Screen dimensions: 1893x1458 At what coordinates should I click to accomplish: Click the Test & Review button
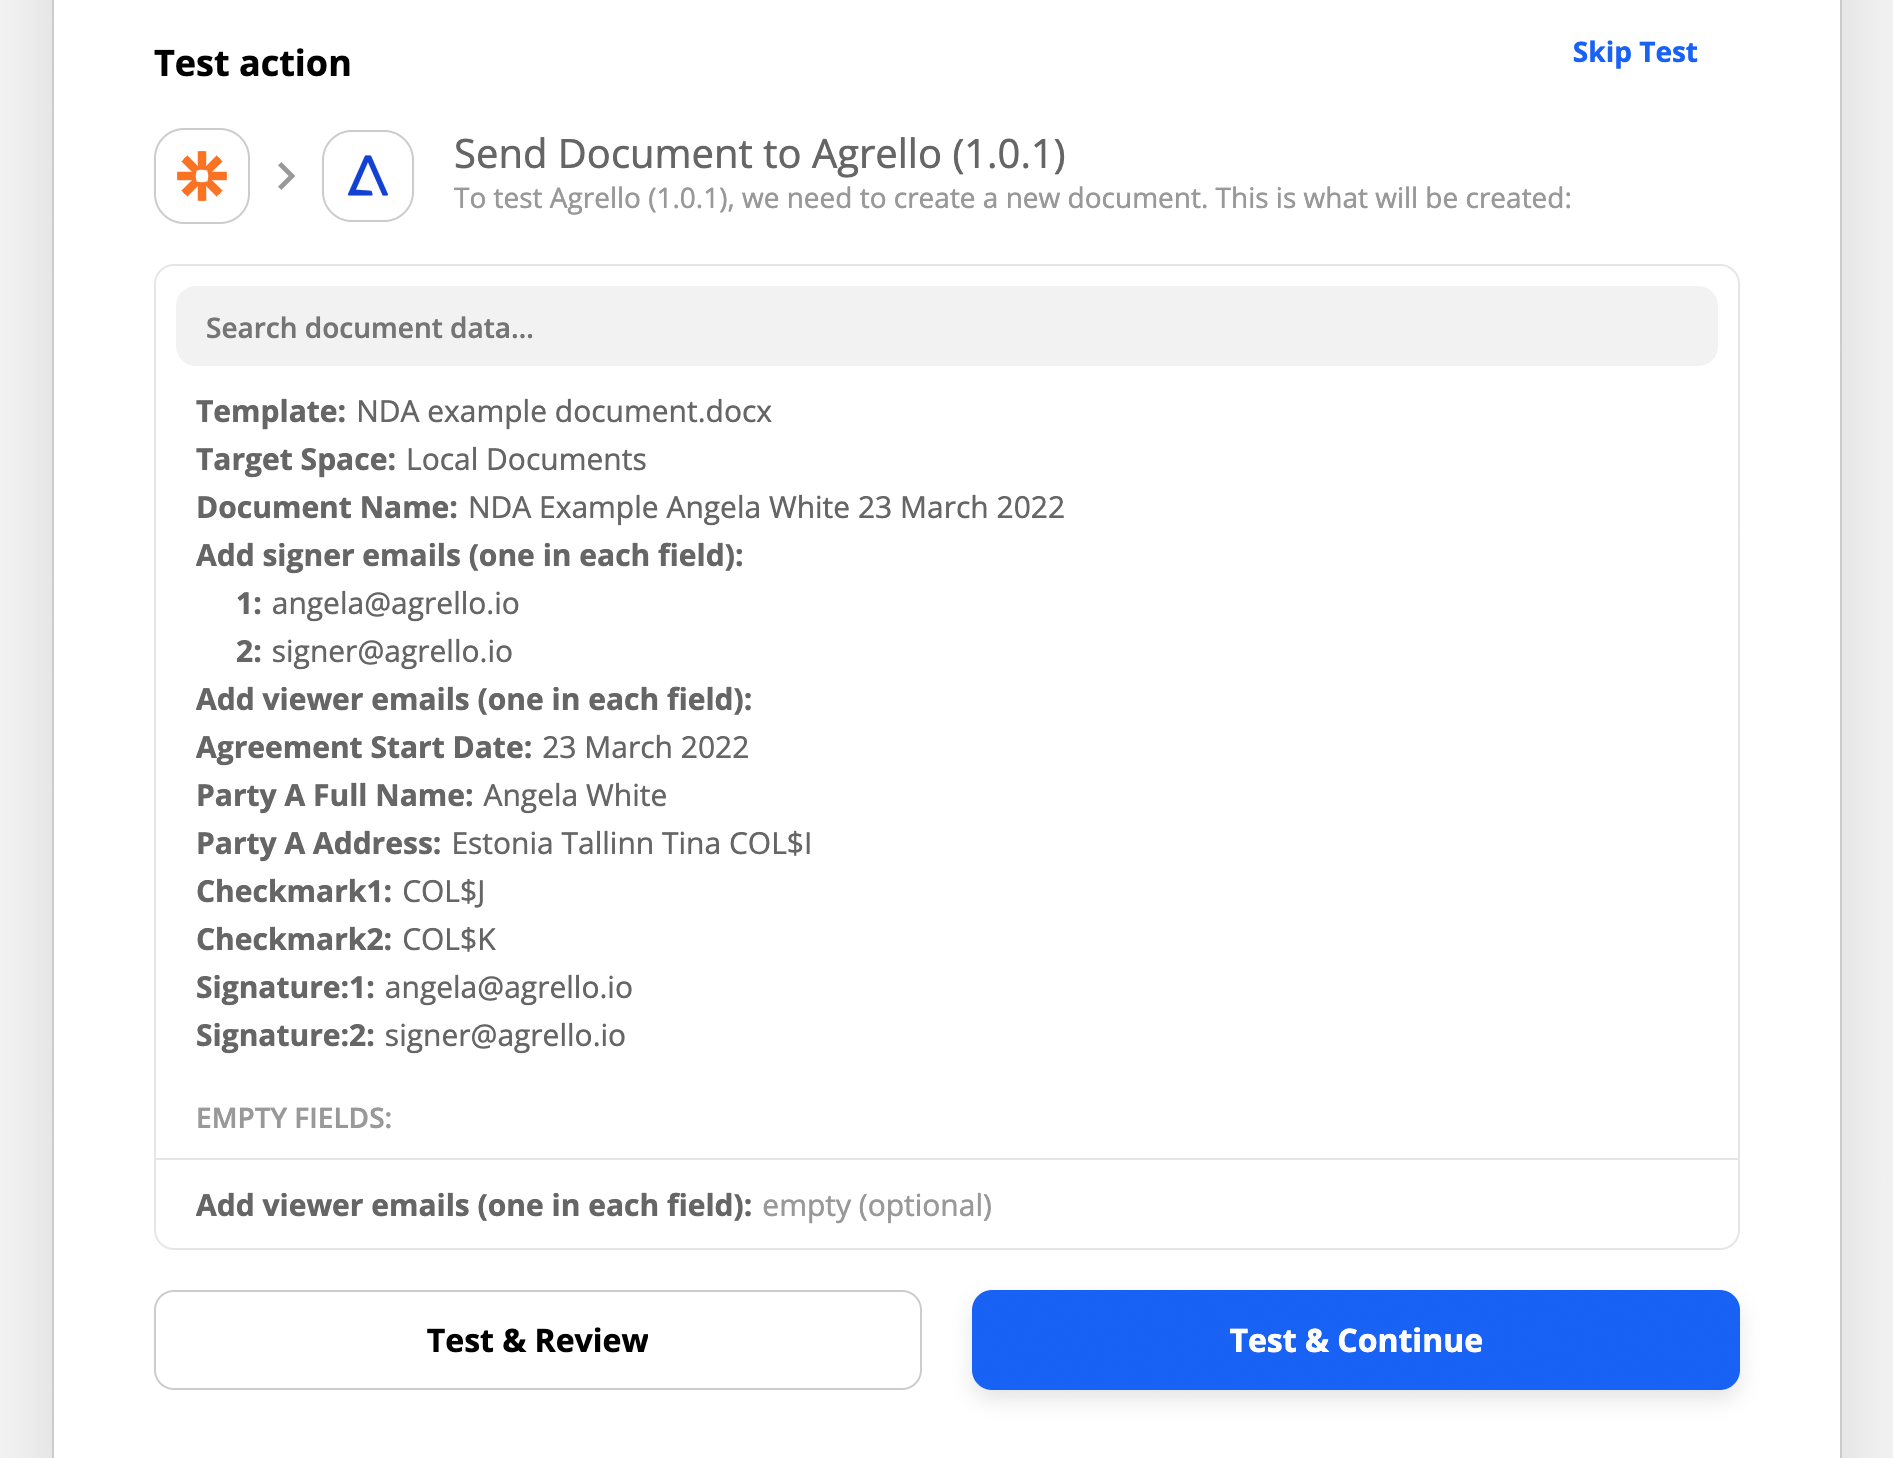click(x=538, y=1340)
